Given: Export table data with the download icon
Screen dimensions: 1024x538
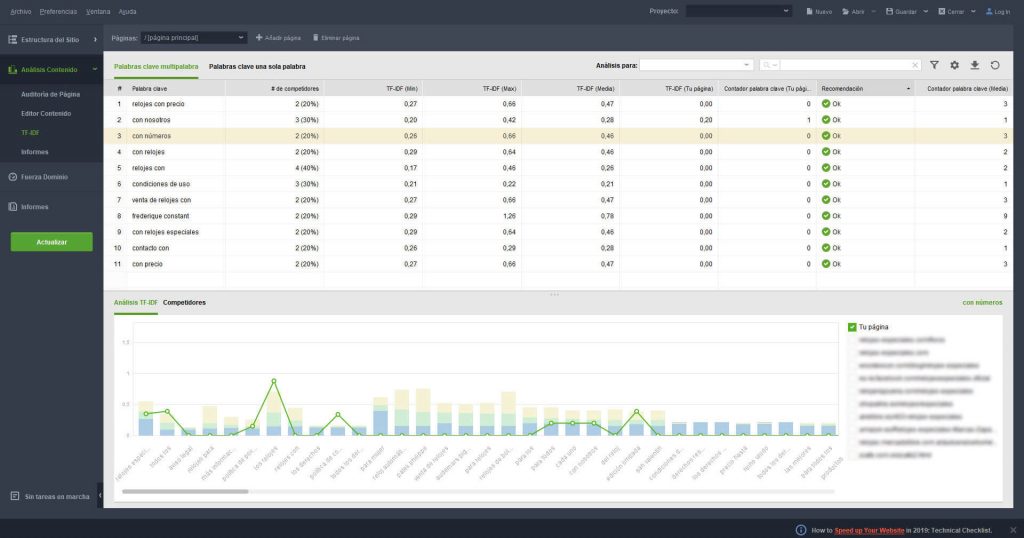Looking at the screenshot, I should click(974, 65).
